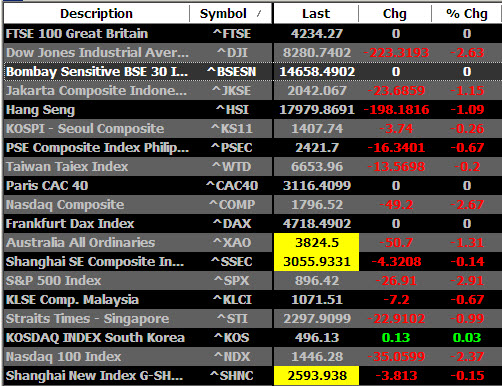Screen dimensions: 502x386
Task: Select the Straits Times - Singapore row
Action: tap(253, 319)
